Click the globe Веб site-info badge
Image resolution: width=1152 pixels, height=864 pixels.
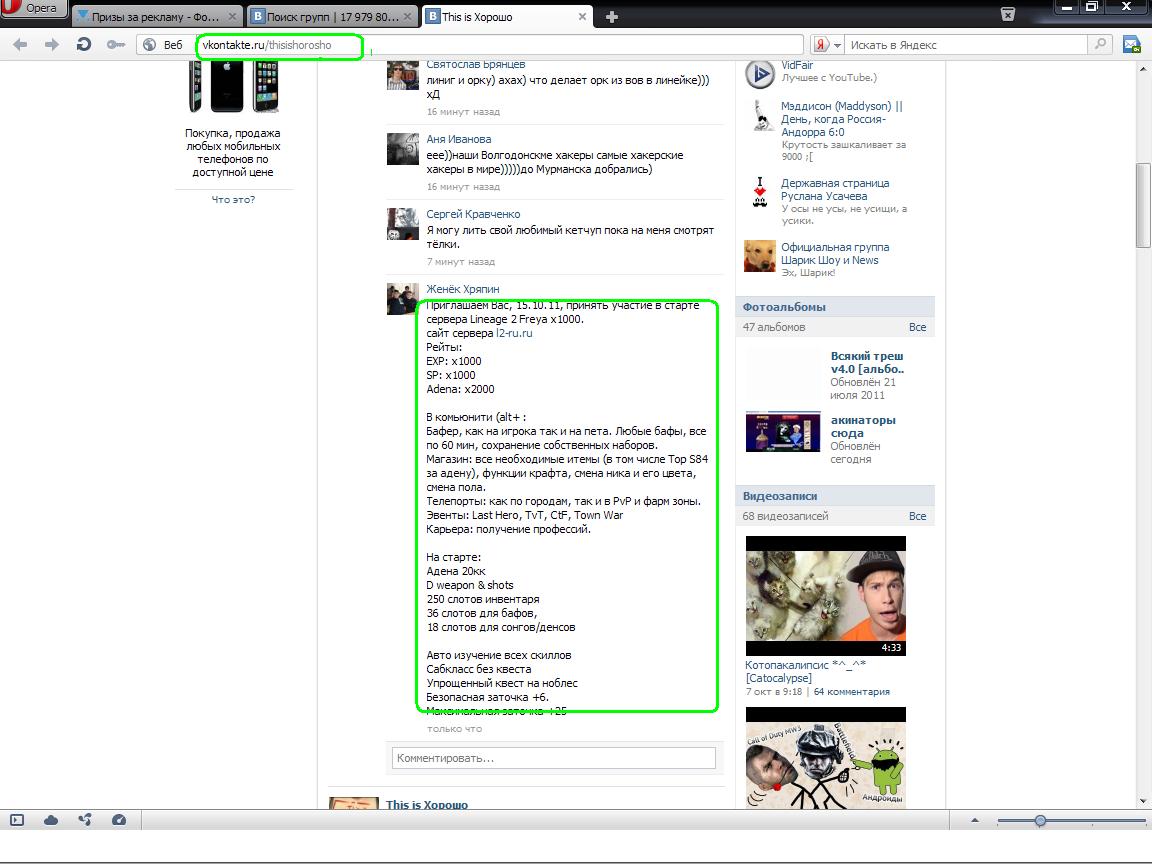click(x=162, y=45)
